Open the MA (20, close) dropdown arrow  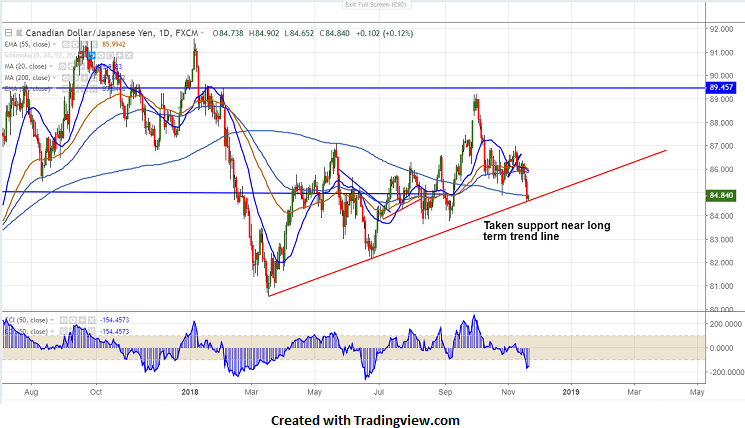coord(51,66)
